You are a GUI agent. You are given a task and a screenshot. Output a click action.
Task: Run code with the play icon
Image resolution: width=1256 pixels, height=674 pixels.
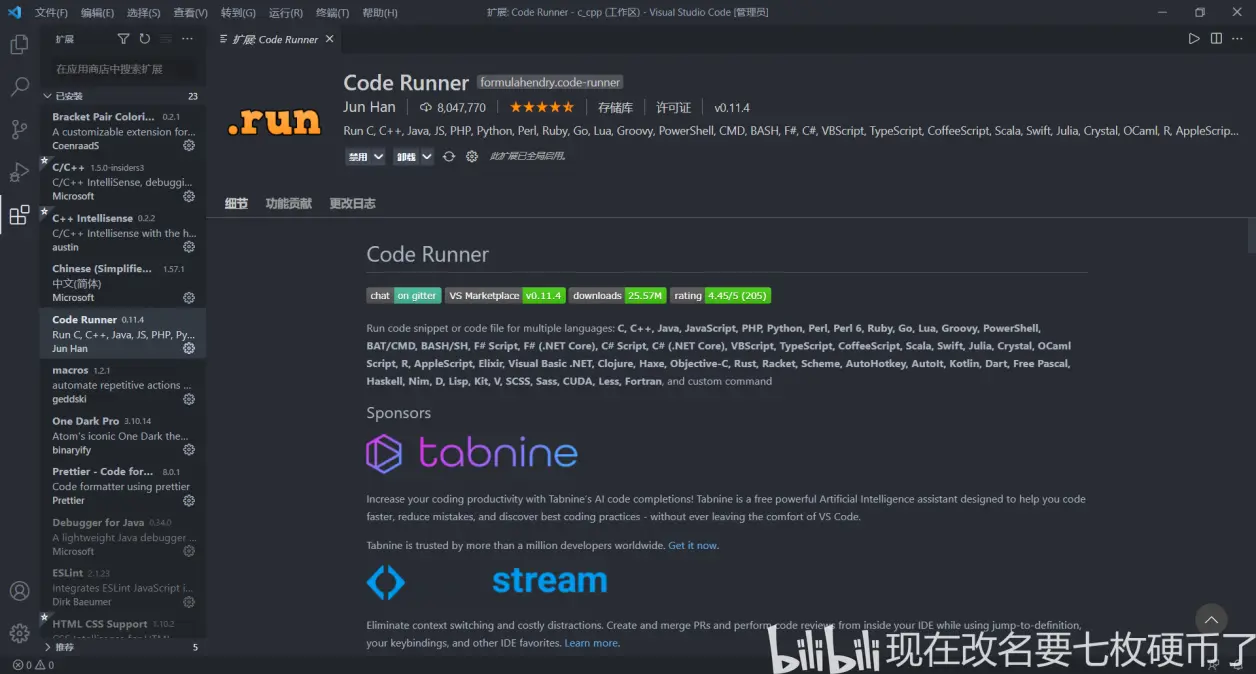click(1194, 39)
